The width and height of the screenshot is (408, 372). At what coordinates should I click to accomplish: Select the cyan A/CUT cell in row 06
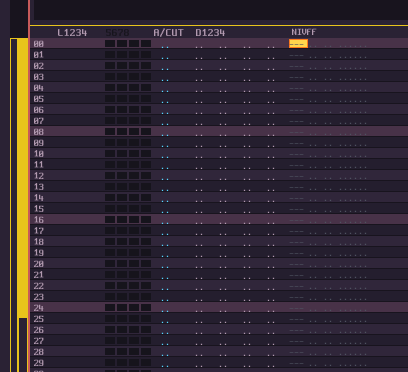point(165,113)
